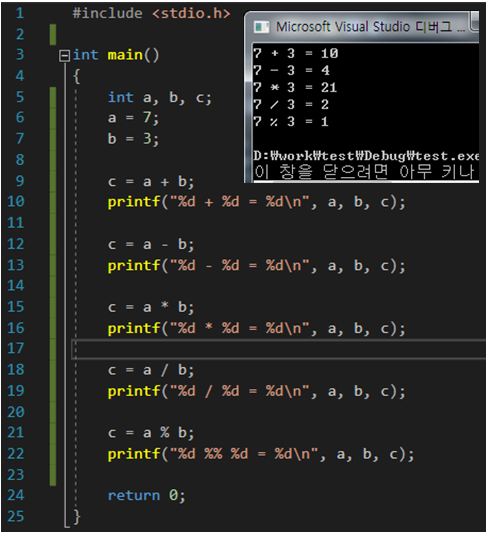The height and width of the screenshot is (533, 487).
Task: Click the 'c = a % b;' statement
Action: pos(151,433)
